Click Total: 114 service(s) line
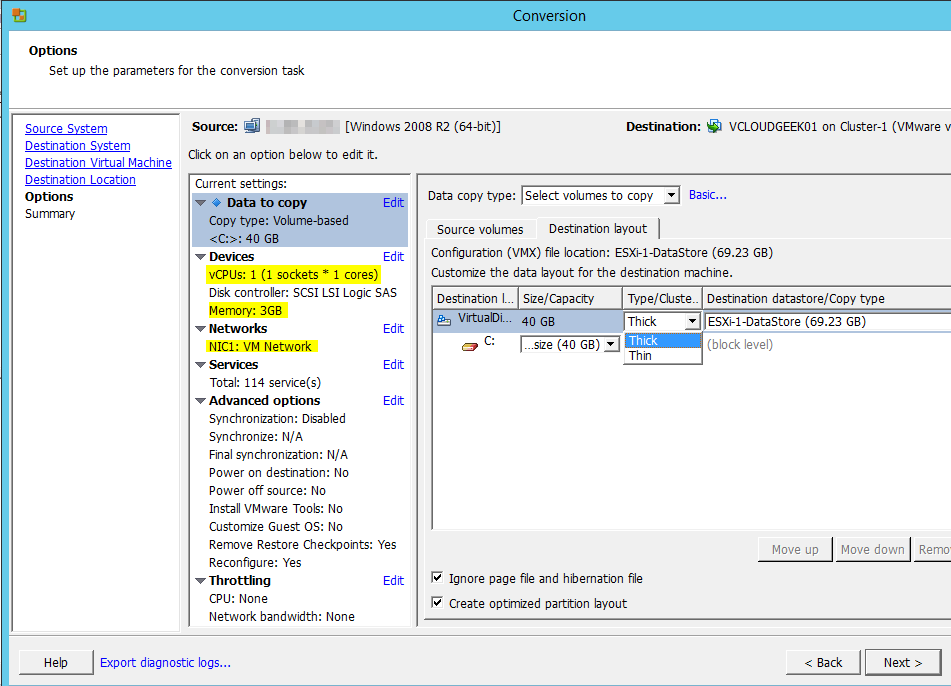Image resolution: width=951 pixels, height=686 pixels. 265,383
